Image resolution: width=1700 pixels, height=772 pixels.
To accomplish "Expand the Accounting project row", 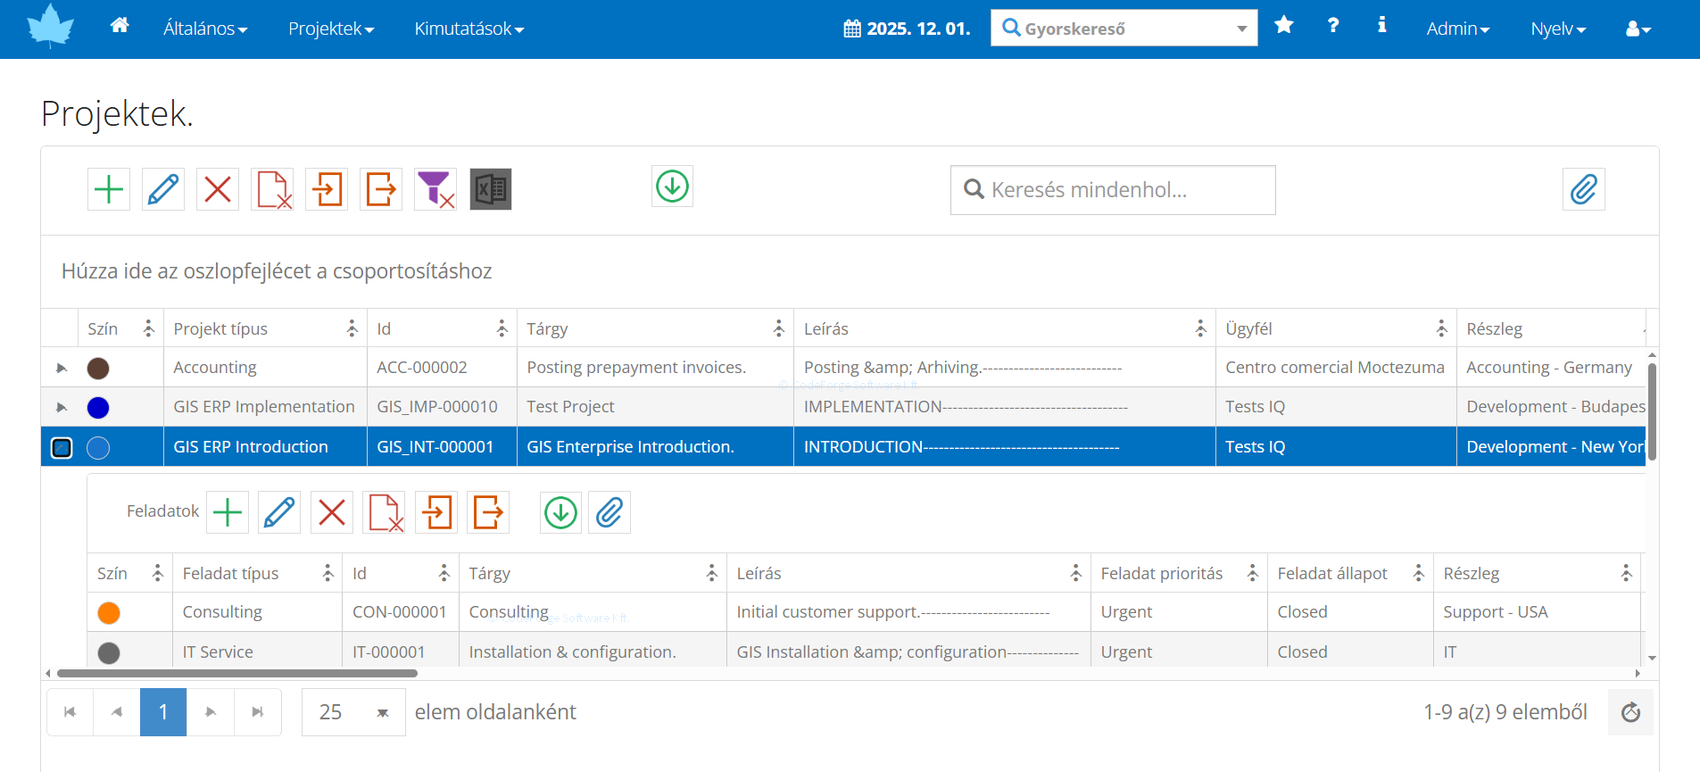I will [62, 368].
